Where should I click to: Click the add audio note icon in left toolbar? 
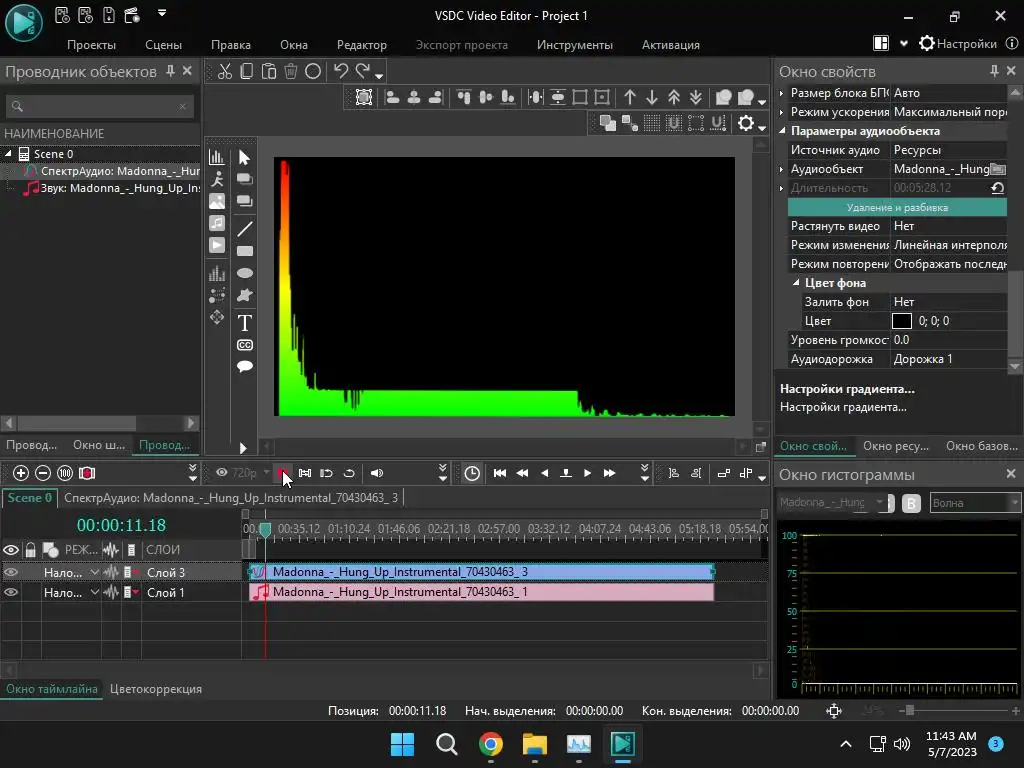coord(217,223)
